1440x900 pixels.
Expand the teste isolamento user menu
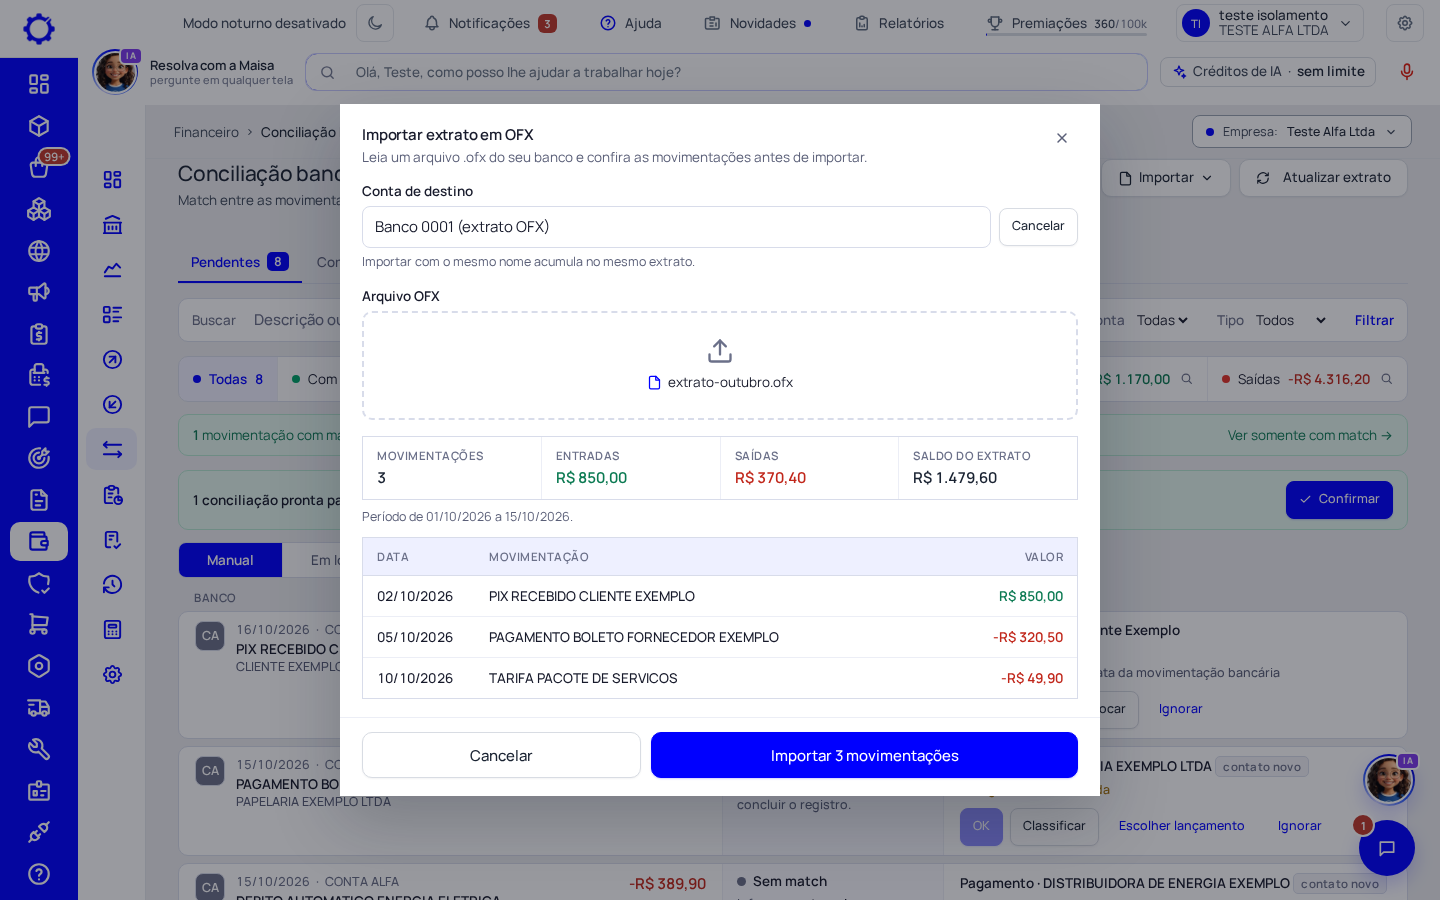pos(1270,23)
